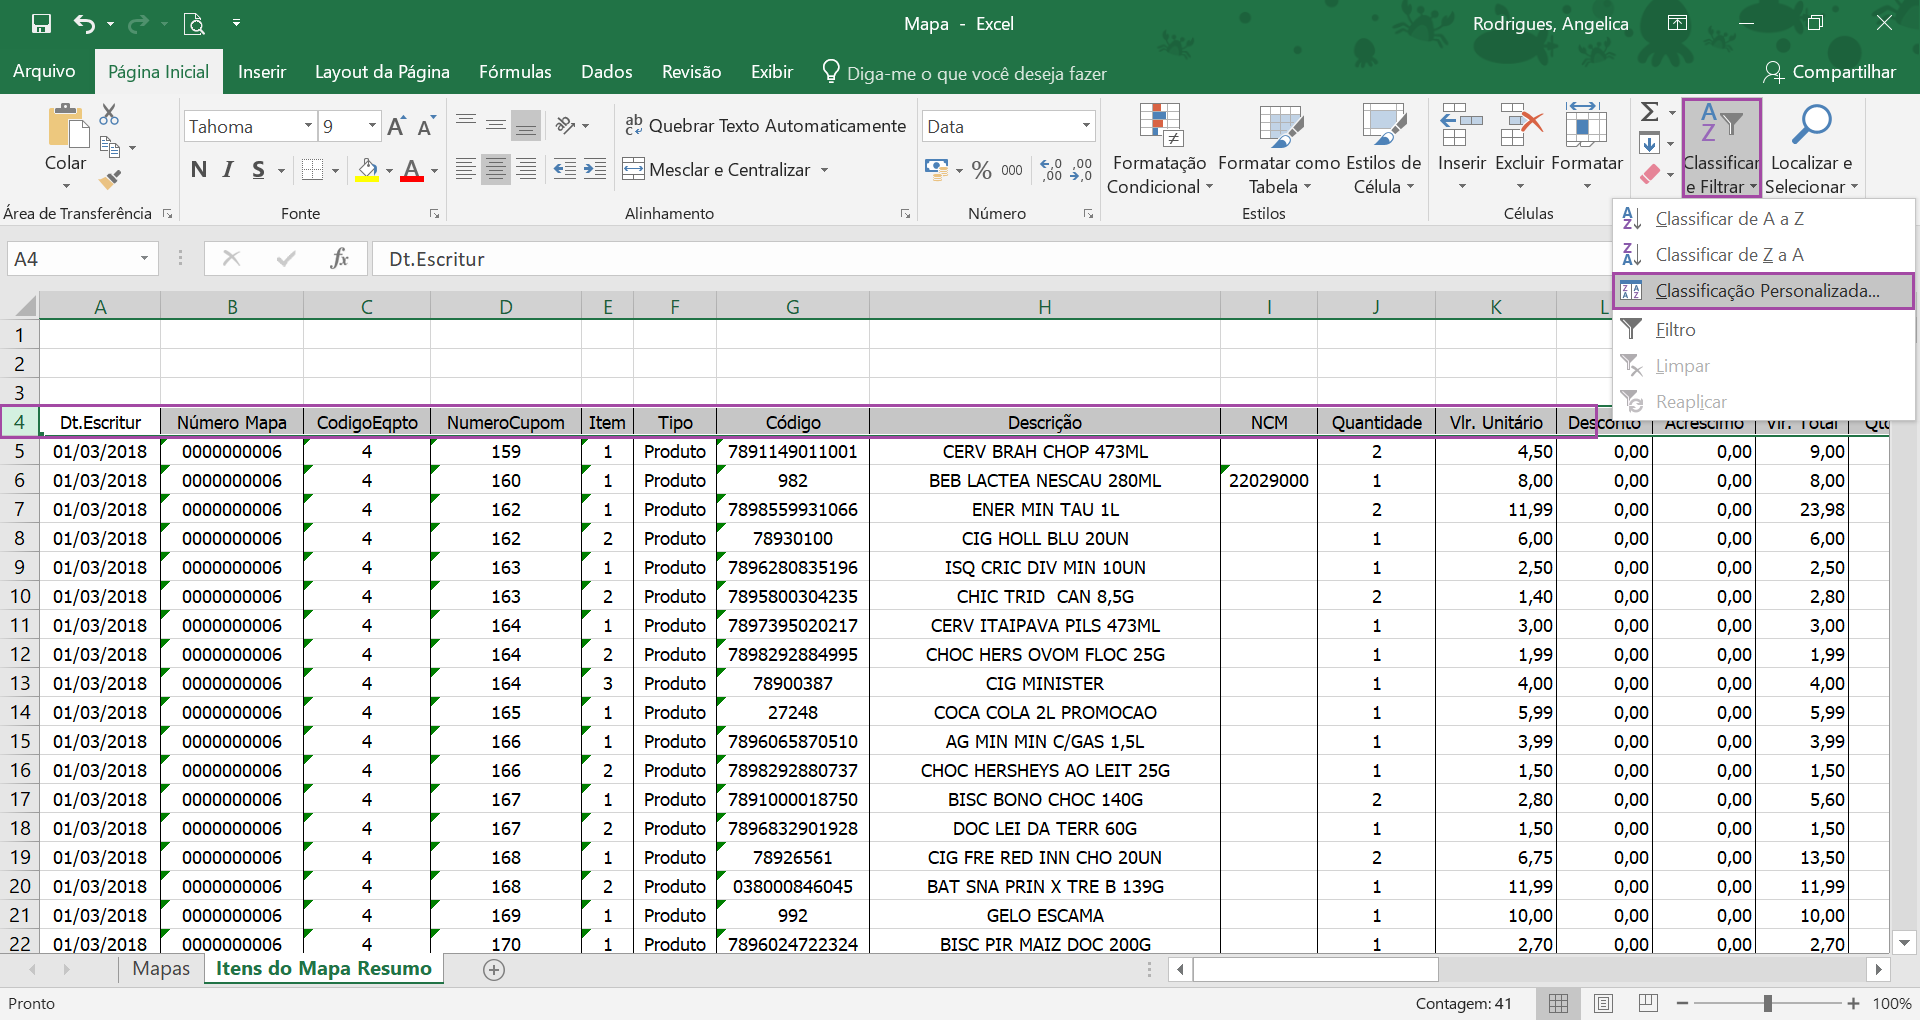This screenshot has height=1020, width=1920.
Task: Toggle left text alignment
Action: pos(465,170)
